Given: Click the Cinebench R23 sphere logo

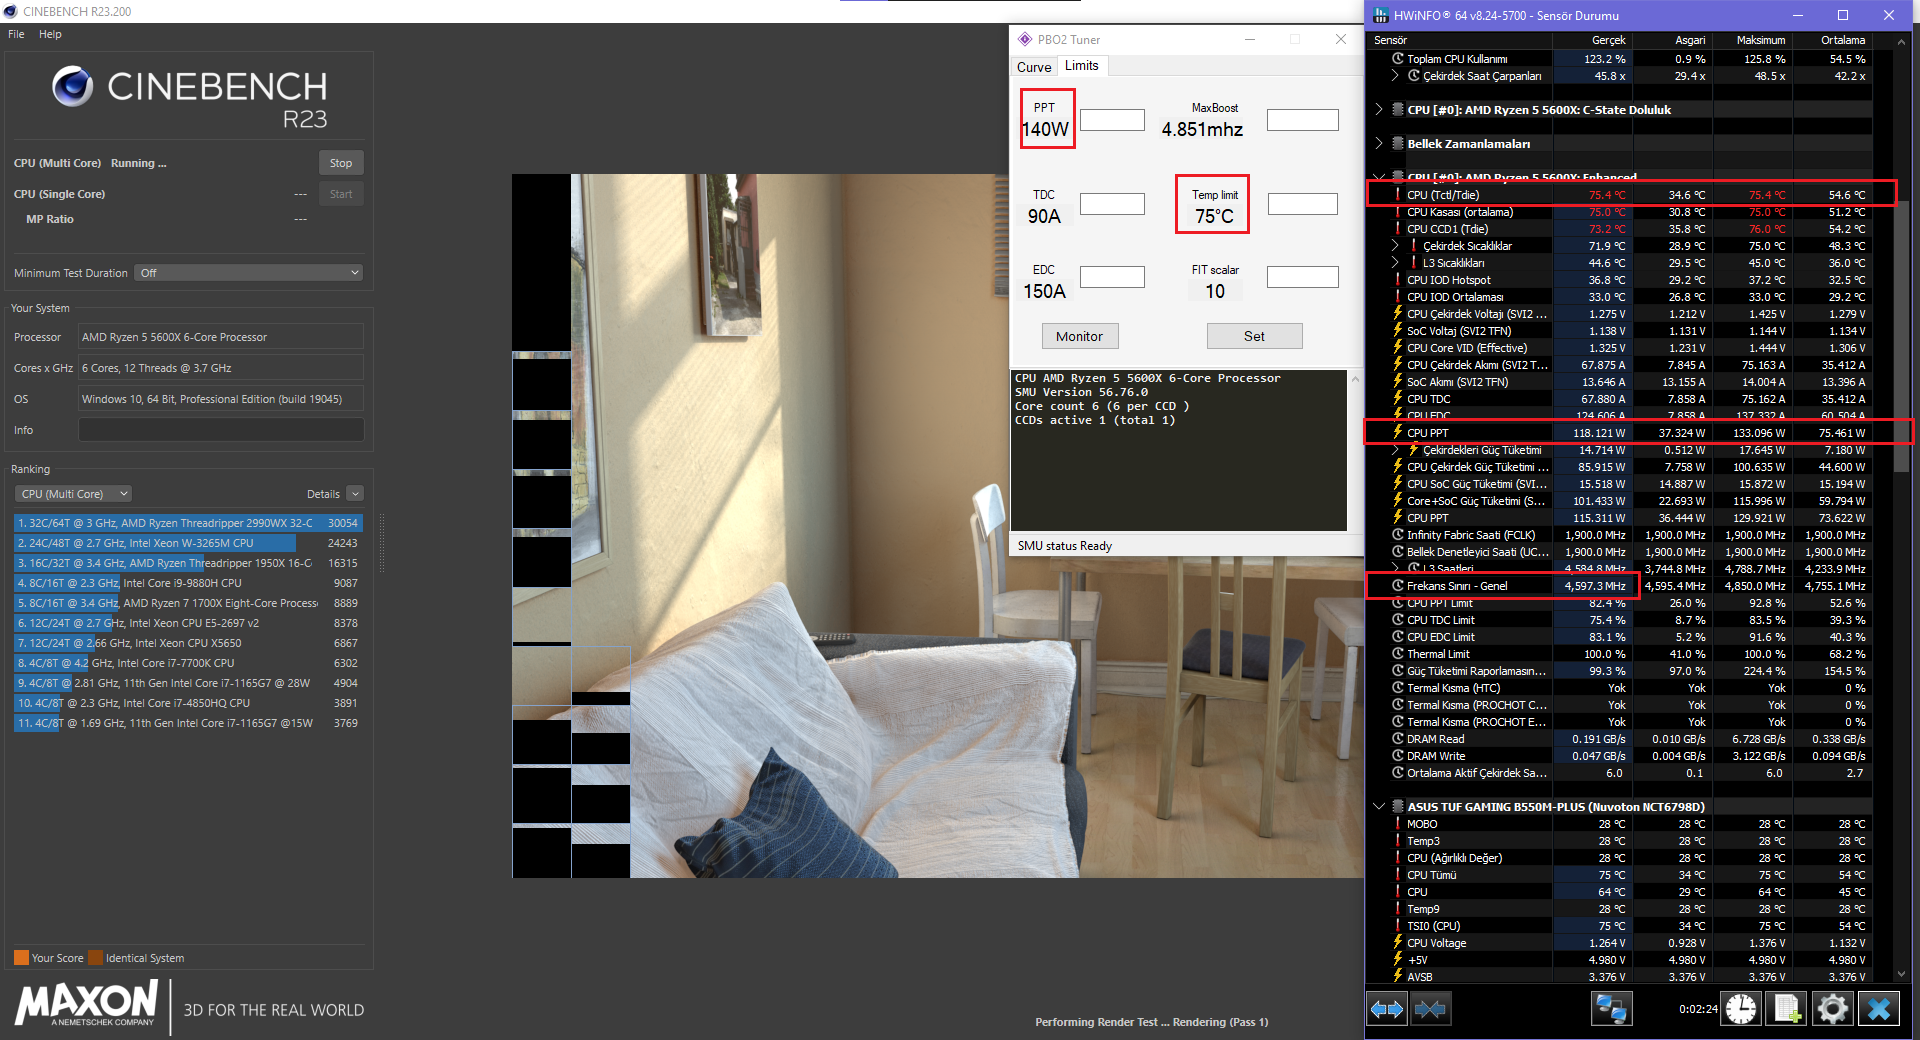Looking at the screenshot, I should 72,87.
